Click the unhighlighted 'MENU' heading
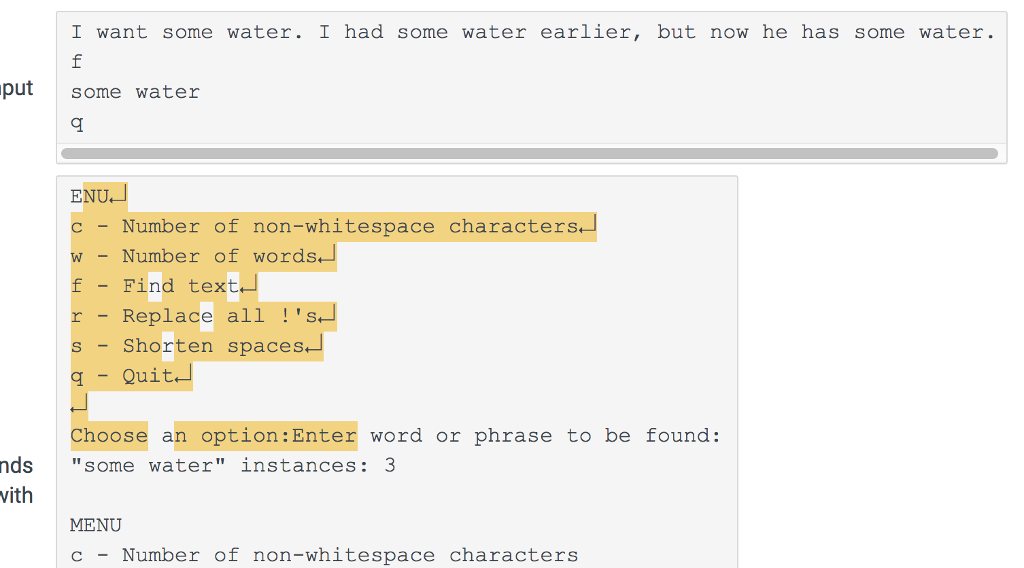This screenshot has height=568, width=1024. coord(96,526)
